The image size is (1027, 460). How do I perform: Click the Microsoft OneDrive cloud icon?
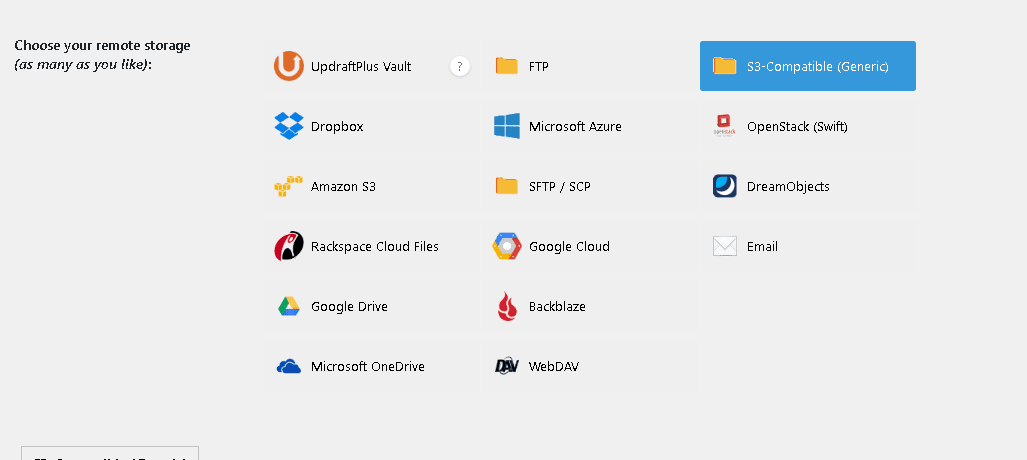(x=289, y=366)
